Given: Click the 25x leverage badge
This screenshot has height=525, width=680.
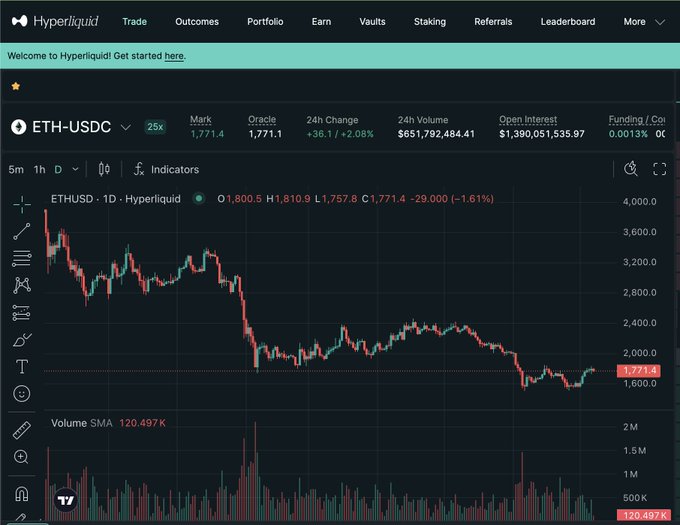Looking at the screenshot, I should coord(155,127).
